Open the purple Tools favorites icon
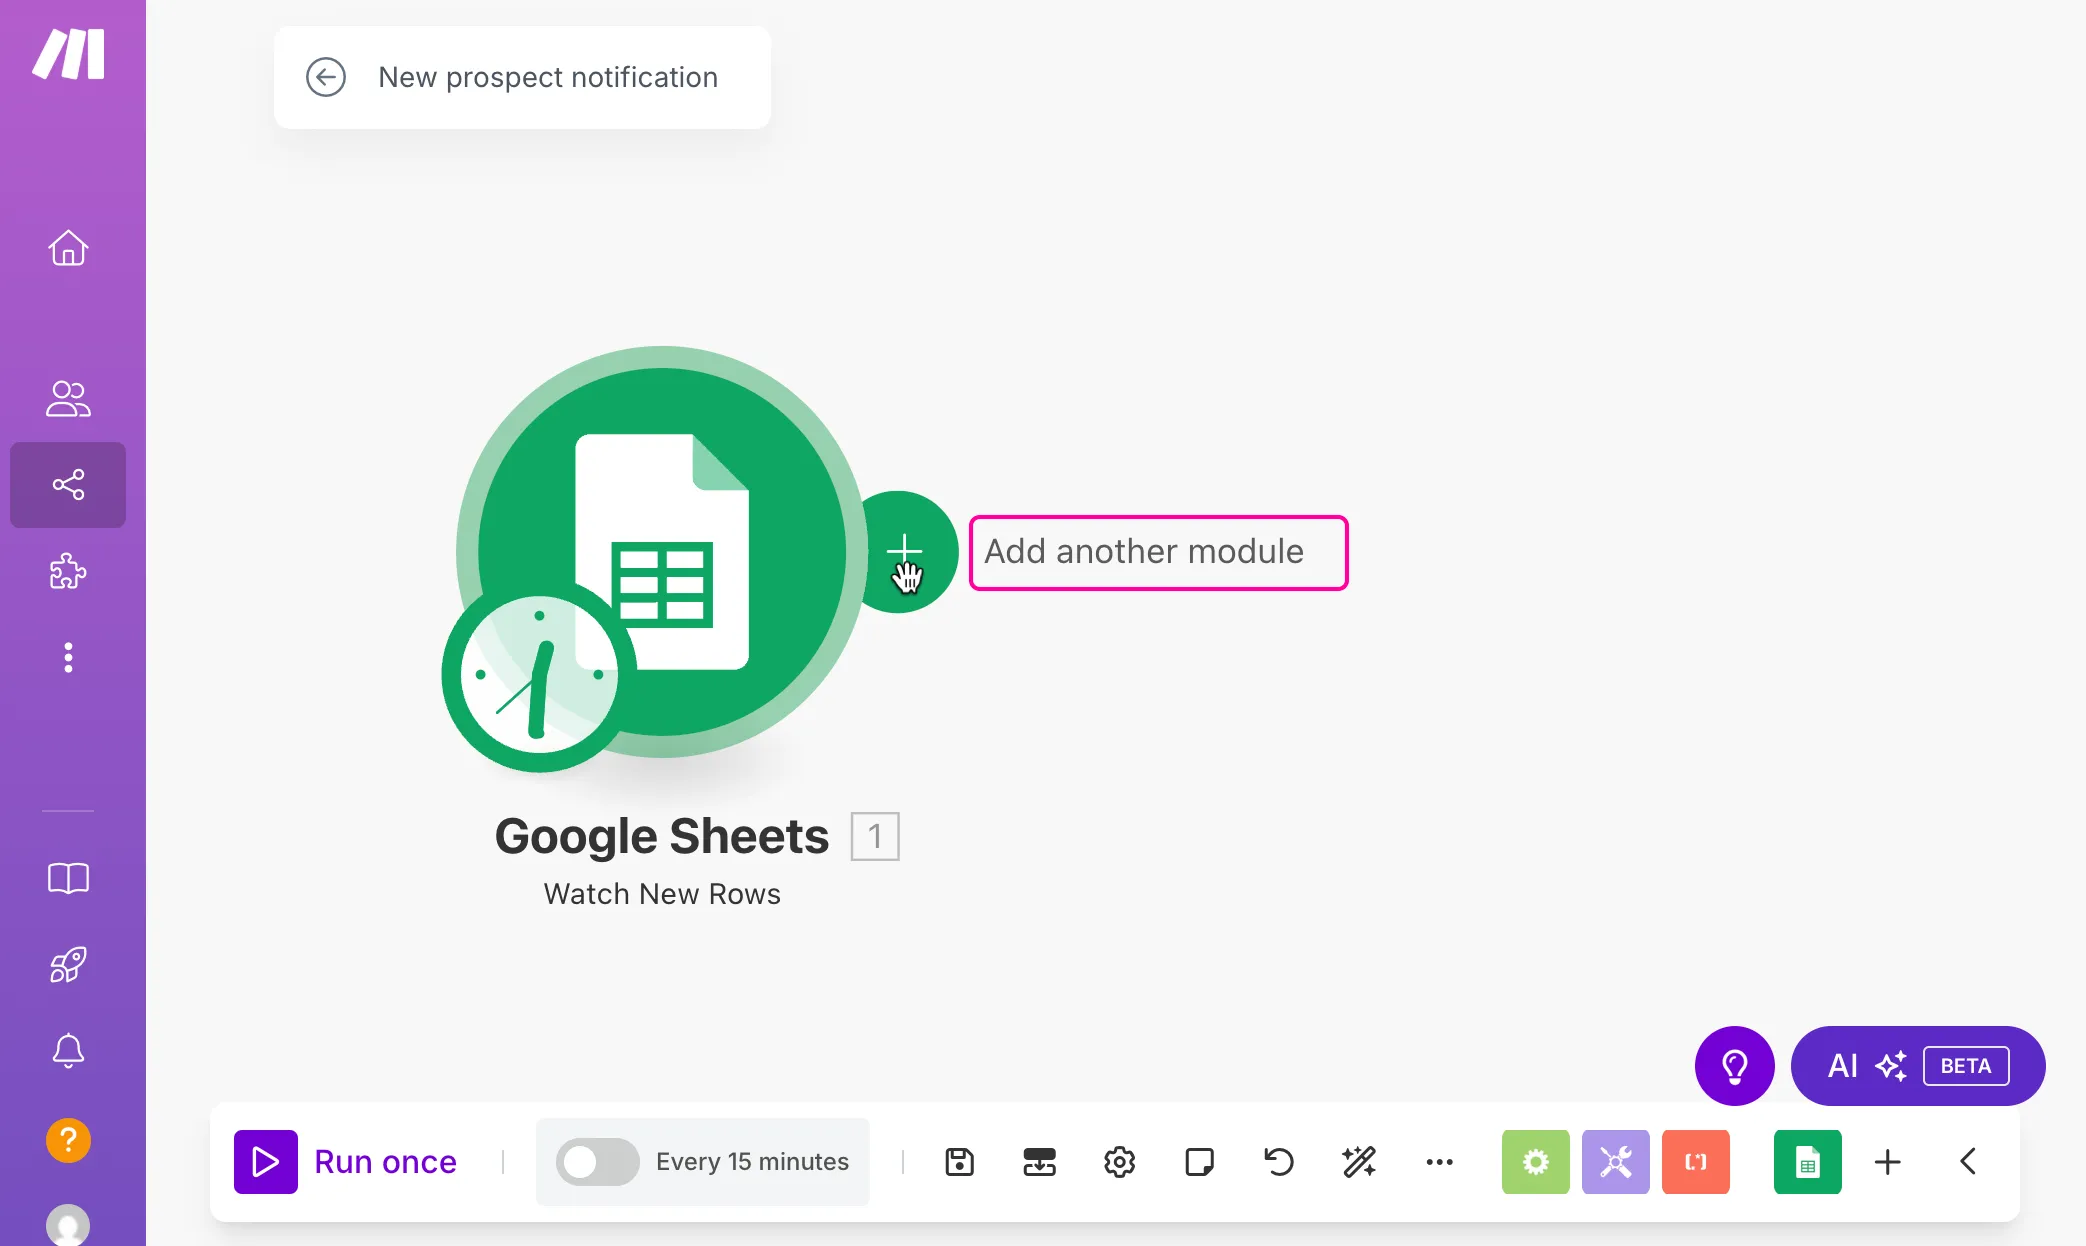2086x1246 pixels. (x=1616, y=1162)
